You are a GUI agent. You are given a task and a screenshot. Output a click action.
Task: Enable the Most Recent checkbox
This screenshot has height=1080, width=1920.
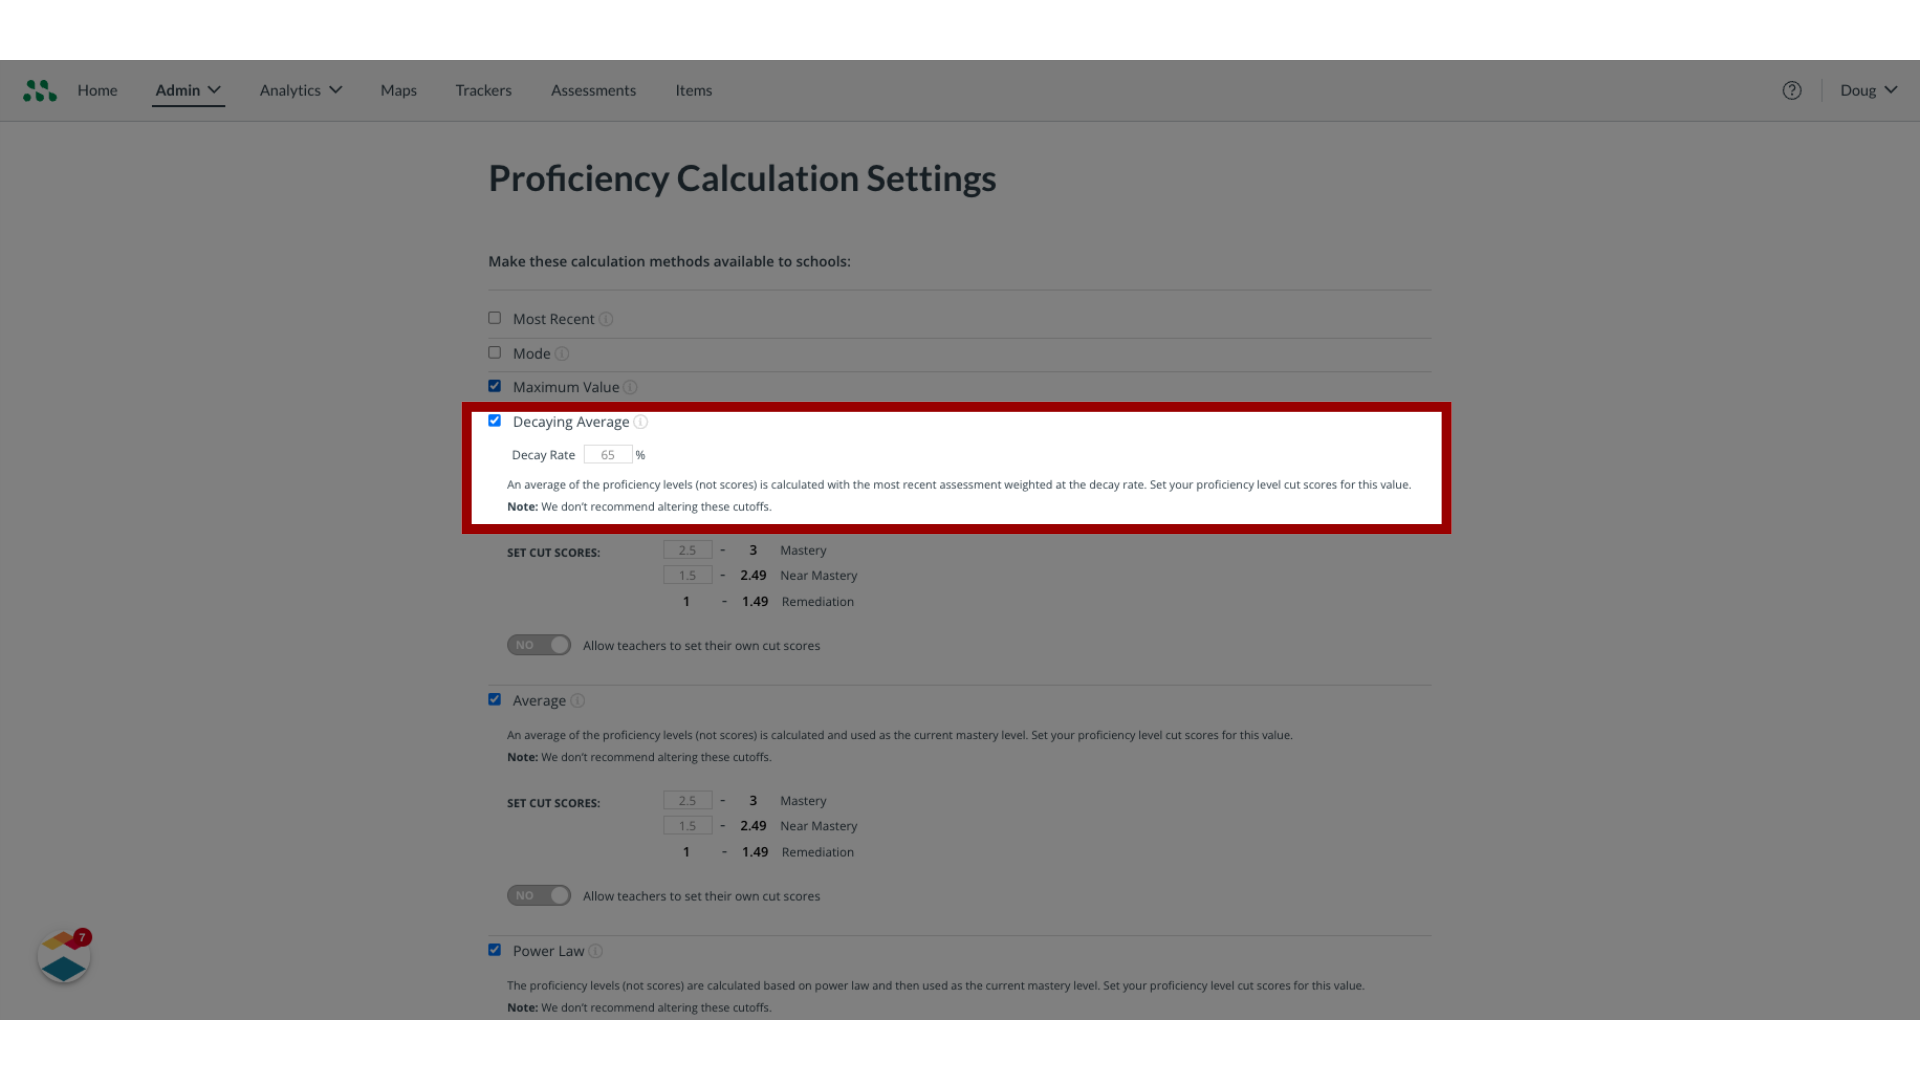[494, 318]
